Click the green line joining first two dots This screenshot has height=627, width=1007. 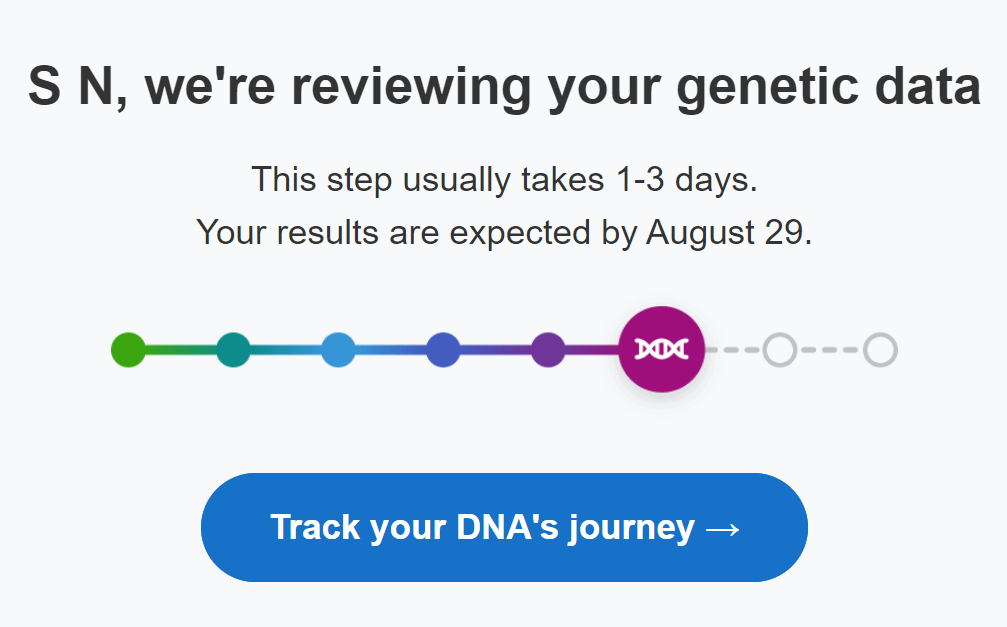(x=181, y=350)
